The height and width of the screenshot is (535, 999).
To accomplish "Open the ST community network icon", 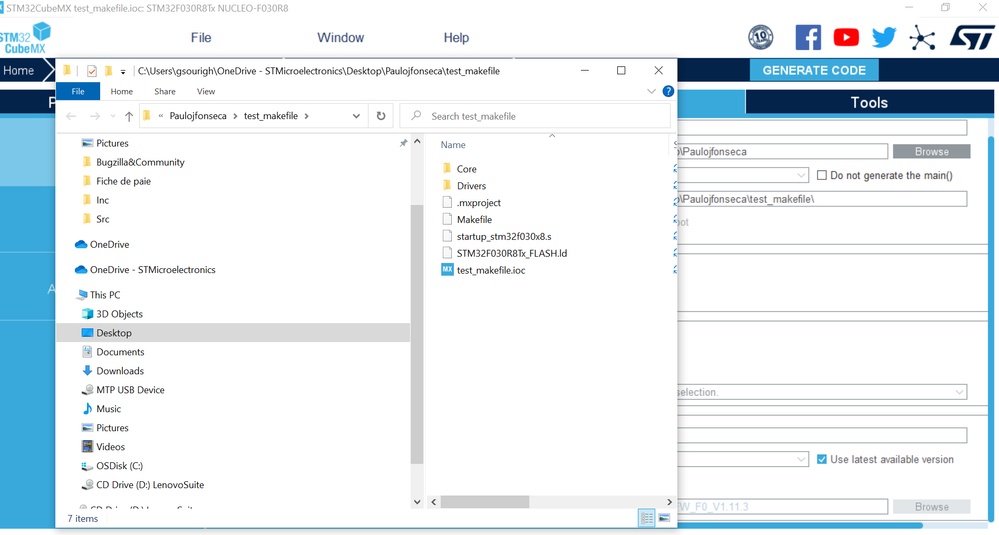I will tap(922, 38).
